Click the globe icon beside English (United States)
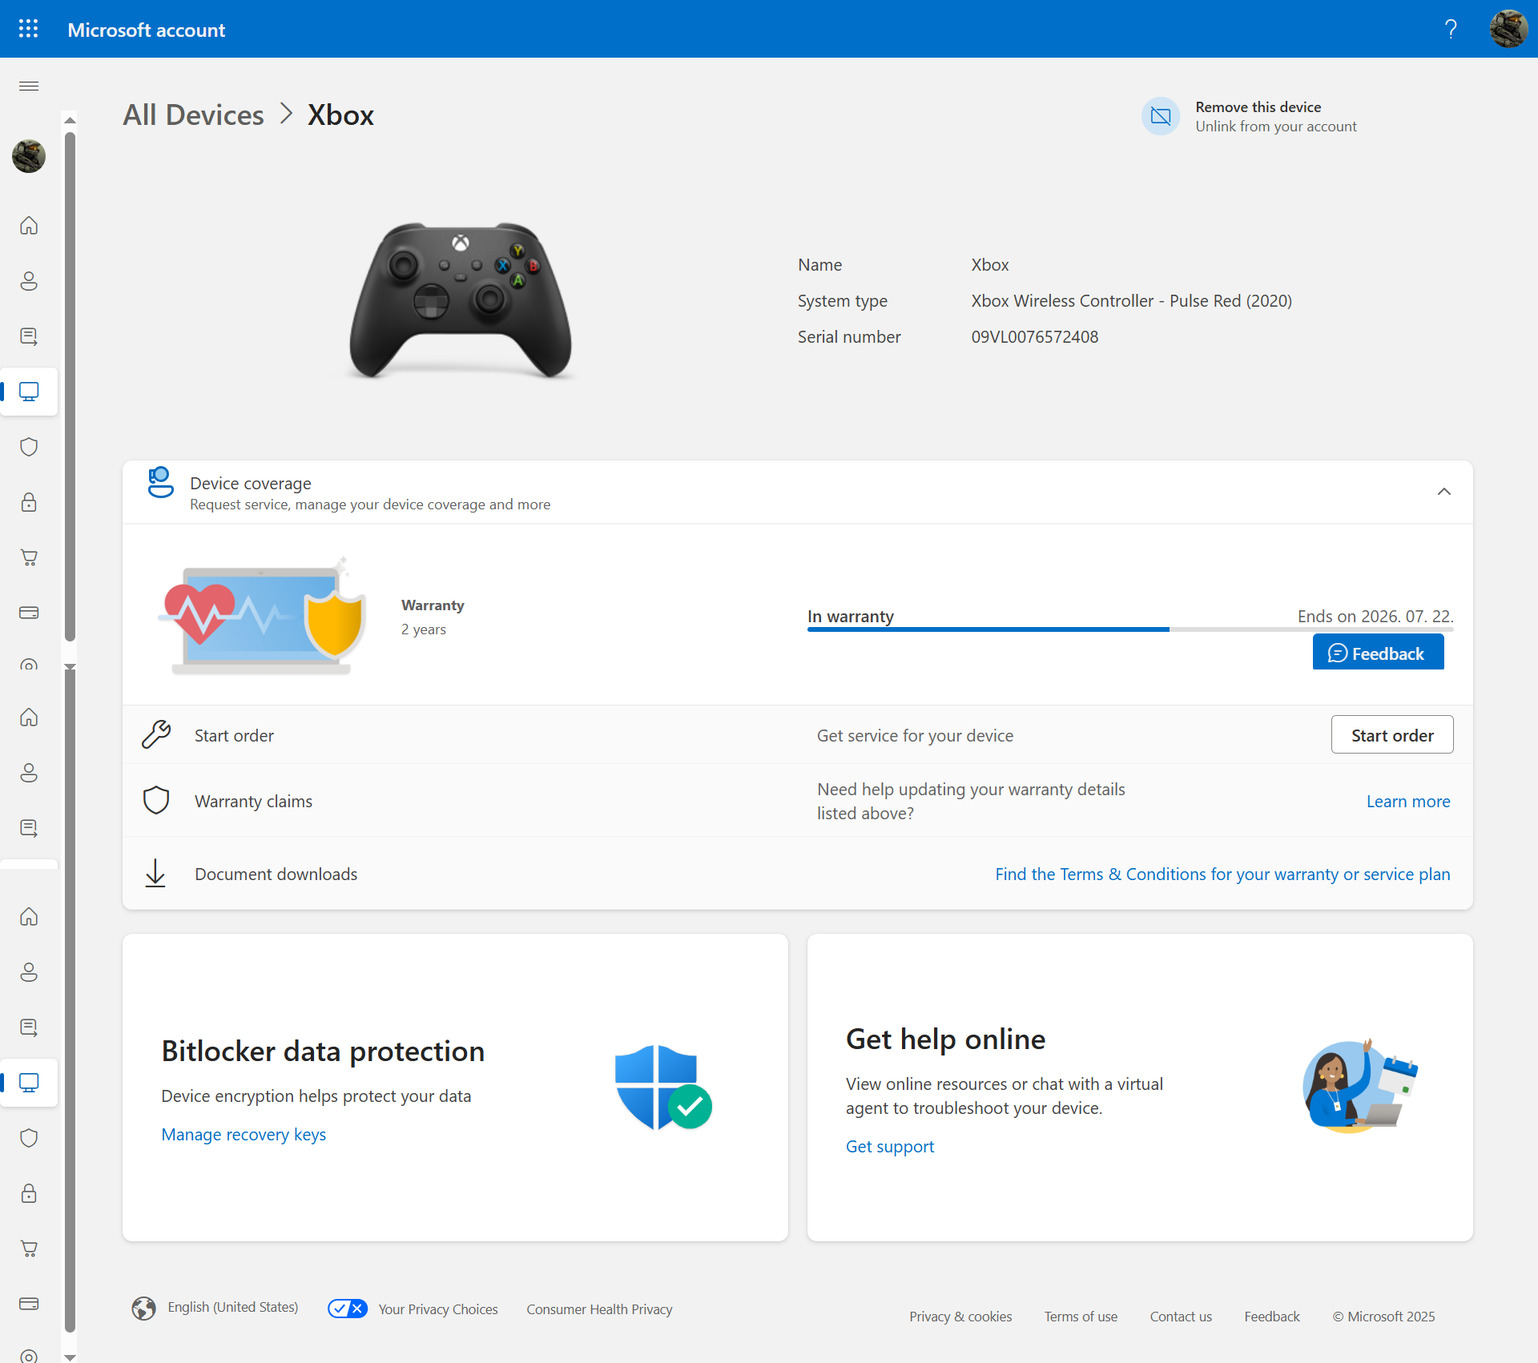 [144, 1308]
